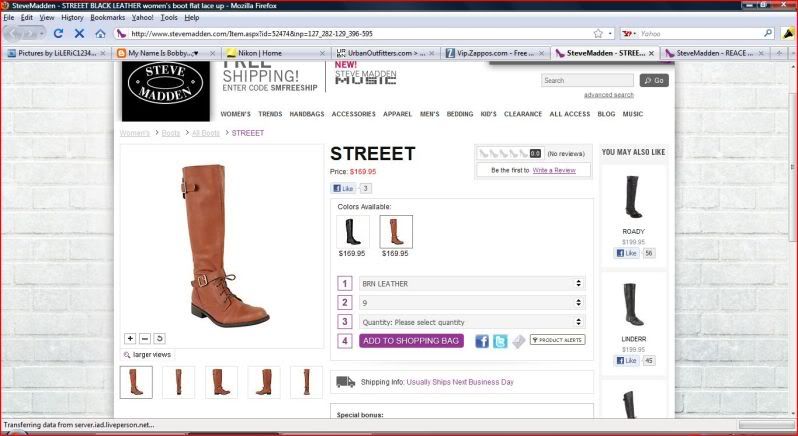Screen dimensions: 798x436
Task: Open the size dropdown showing 9
Action: click(472, 303)
